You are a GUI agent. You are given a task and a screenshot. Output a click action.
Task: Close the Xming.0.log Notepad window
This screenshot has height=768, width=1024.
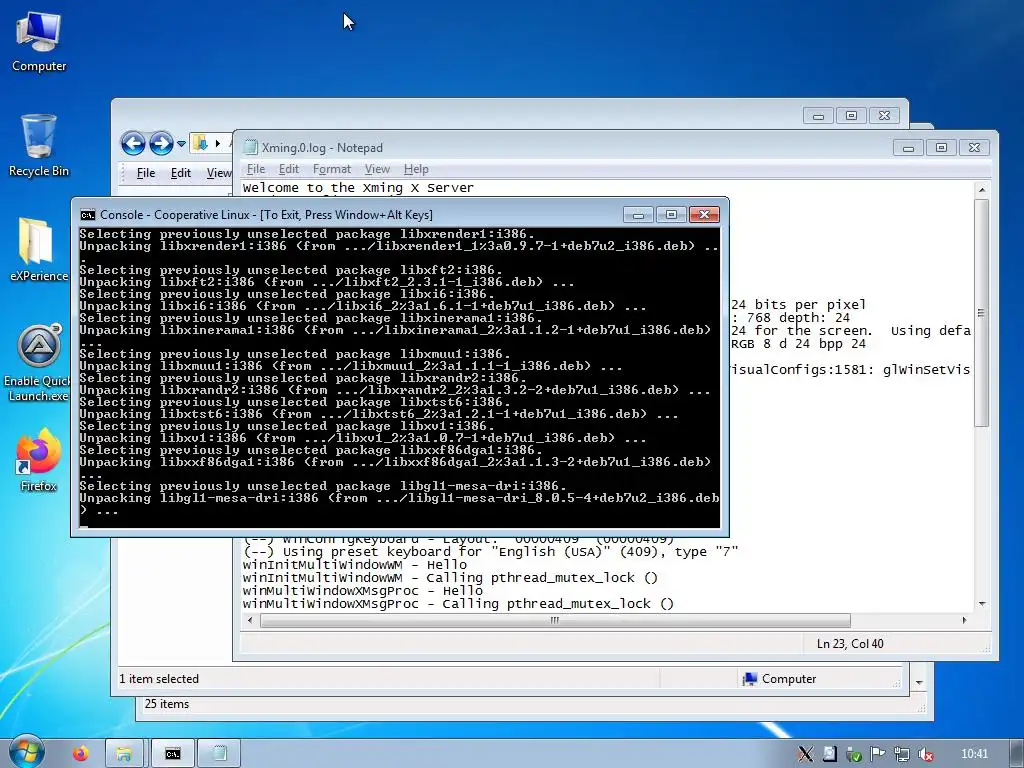tap(974, 148)
